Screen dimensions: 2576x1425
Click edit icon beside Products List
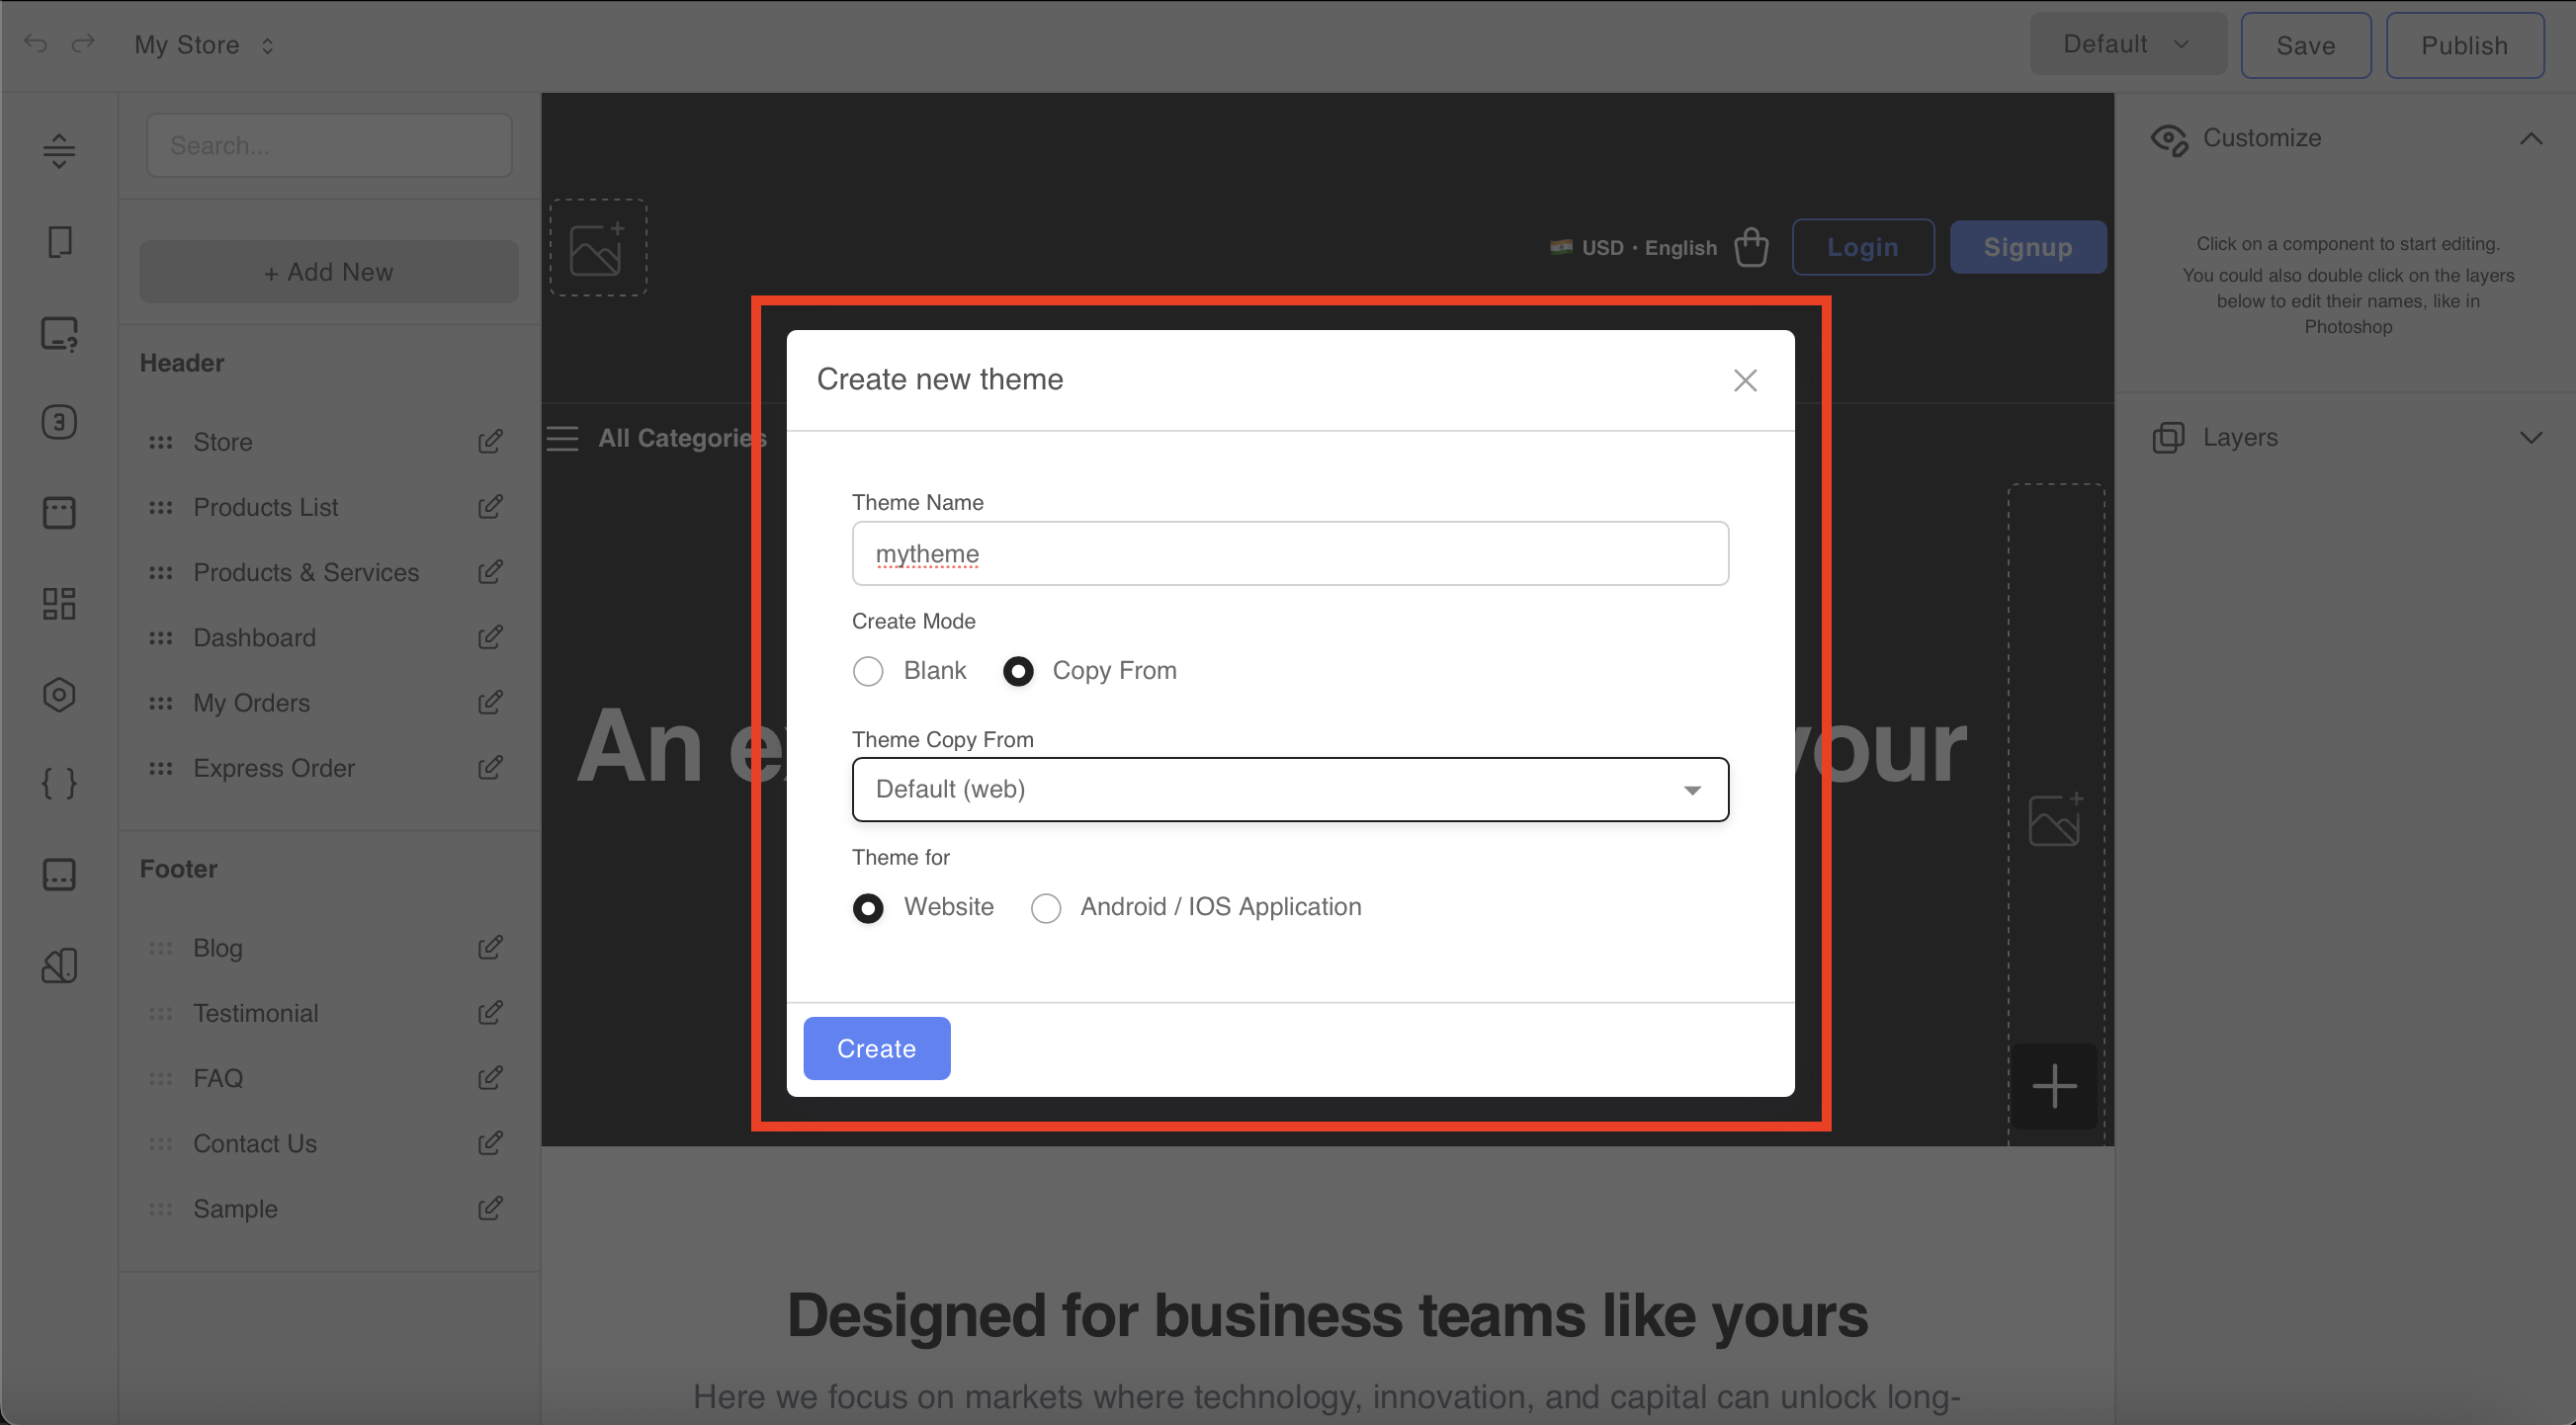[x=490, y=507]
